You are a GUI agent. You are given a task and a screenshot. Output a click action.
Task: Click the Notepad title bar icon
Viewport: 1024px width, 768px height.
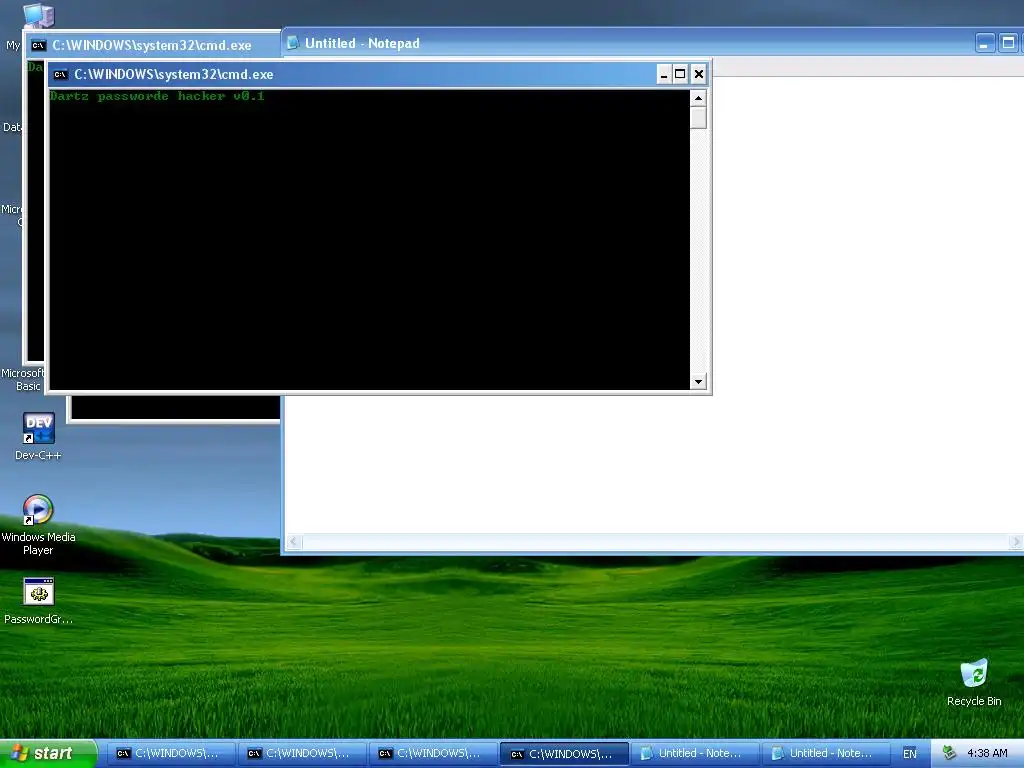[293, 43]
